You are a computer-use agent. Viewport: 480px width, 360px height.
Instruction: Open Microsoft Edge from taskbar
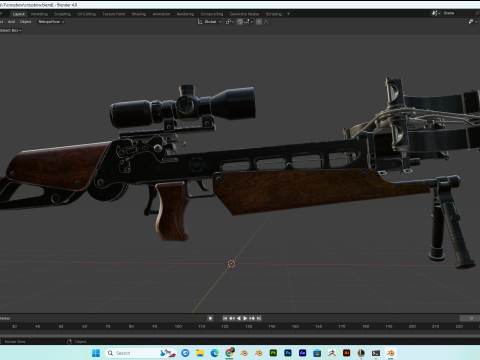click(x=214, y=353)
